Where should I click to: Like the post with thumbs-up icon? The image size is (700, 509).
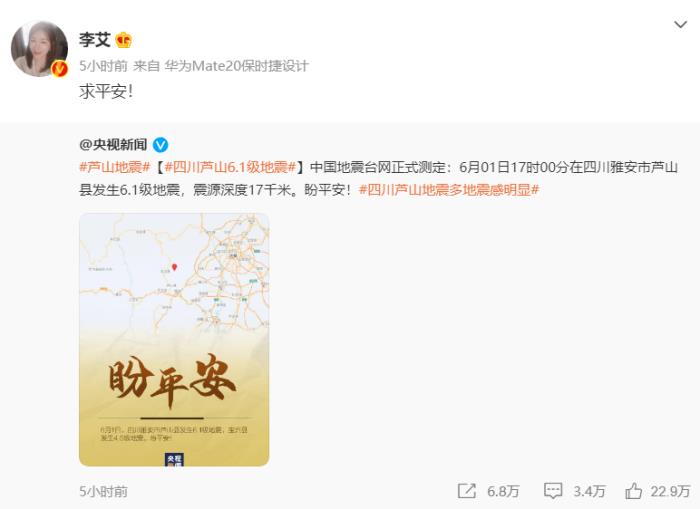(x=633, y=491)
